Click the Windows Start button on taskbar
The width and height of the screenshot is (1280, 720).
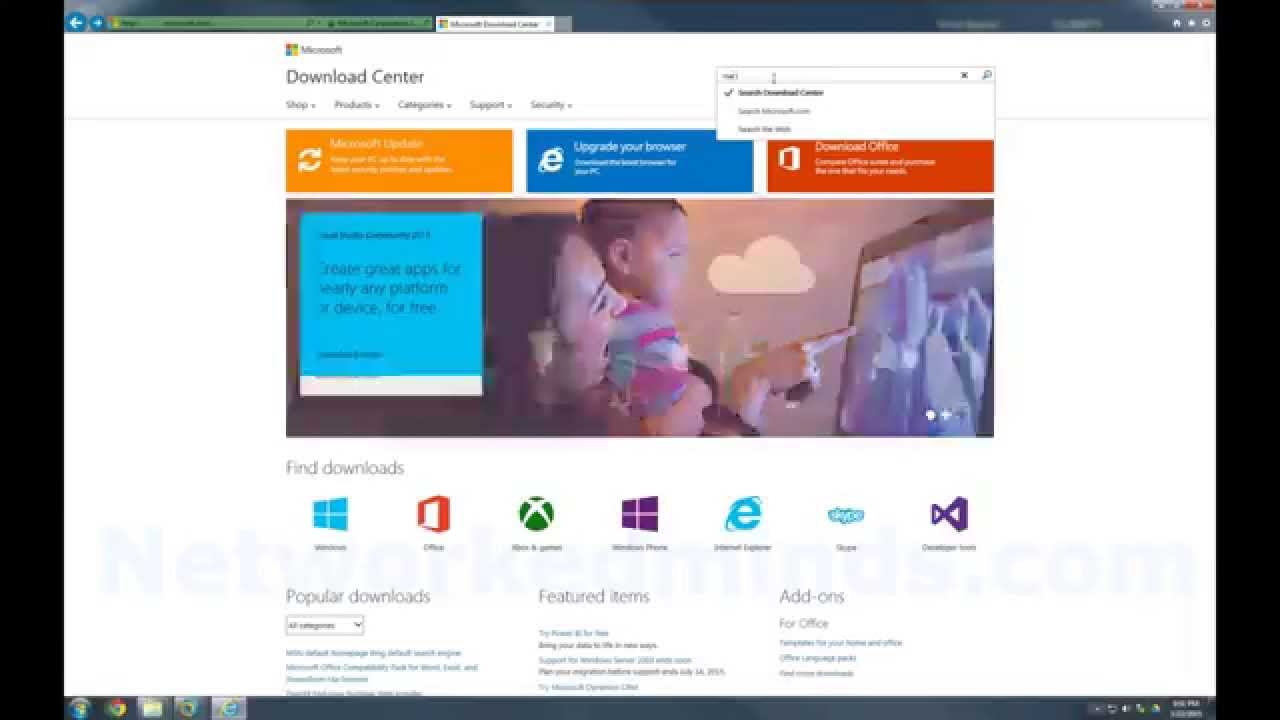79,708
